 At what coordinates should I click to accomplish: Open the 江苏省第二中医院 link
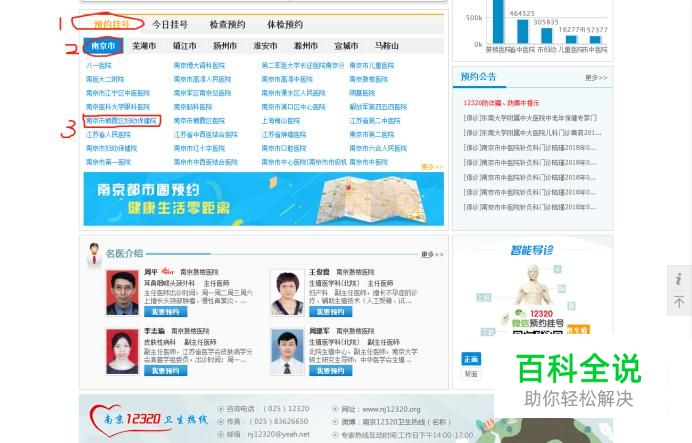point(375,120)
